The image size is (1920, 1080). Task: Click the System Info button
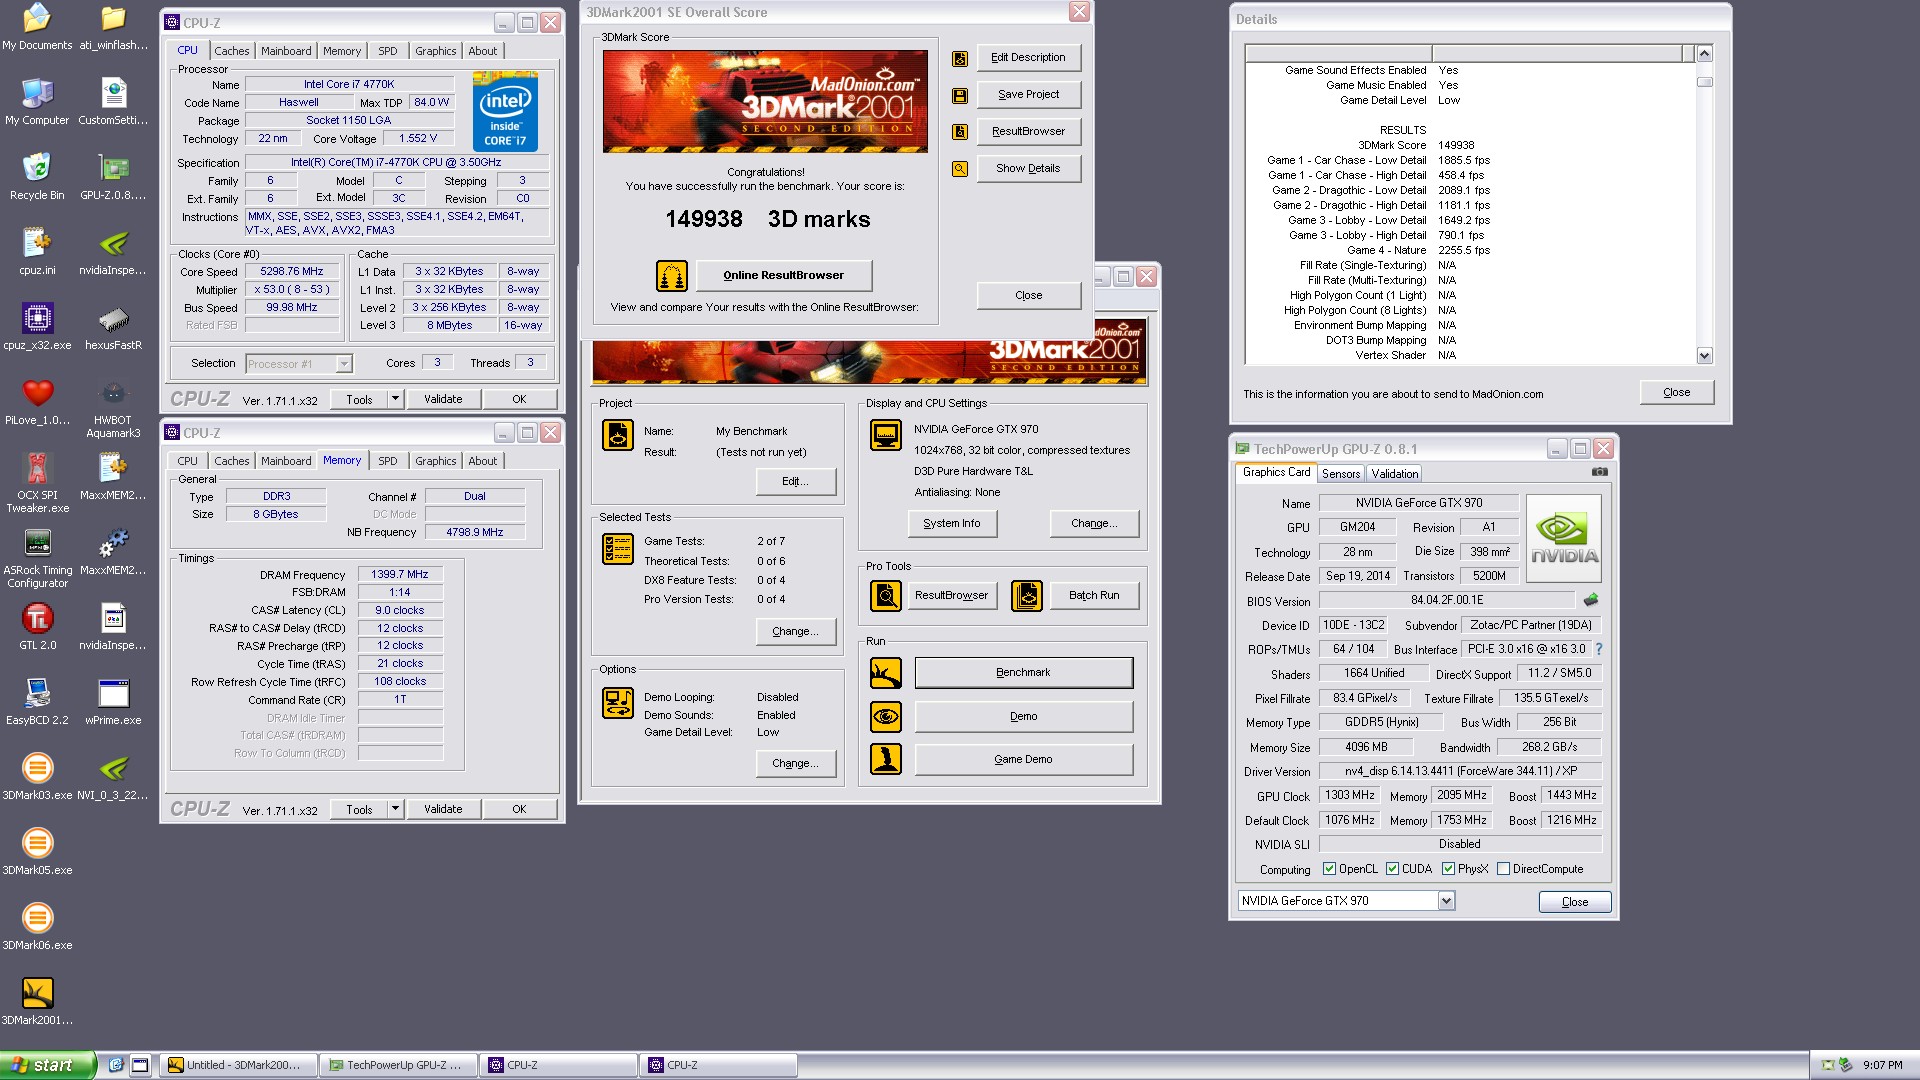click(951, 523)
